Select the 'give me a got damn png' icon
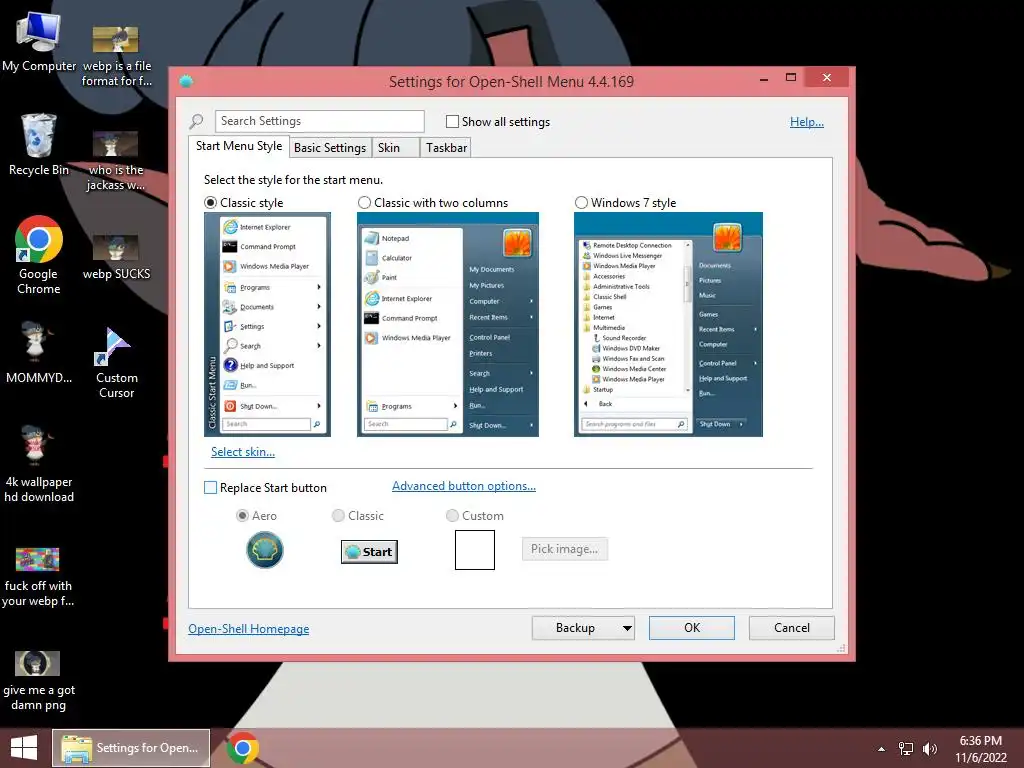1024x768 pixels. [39, 681]
